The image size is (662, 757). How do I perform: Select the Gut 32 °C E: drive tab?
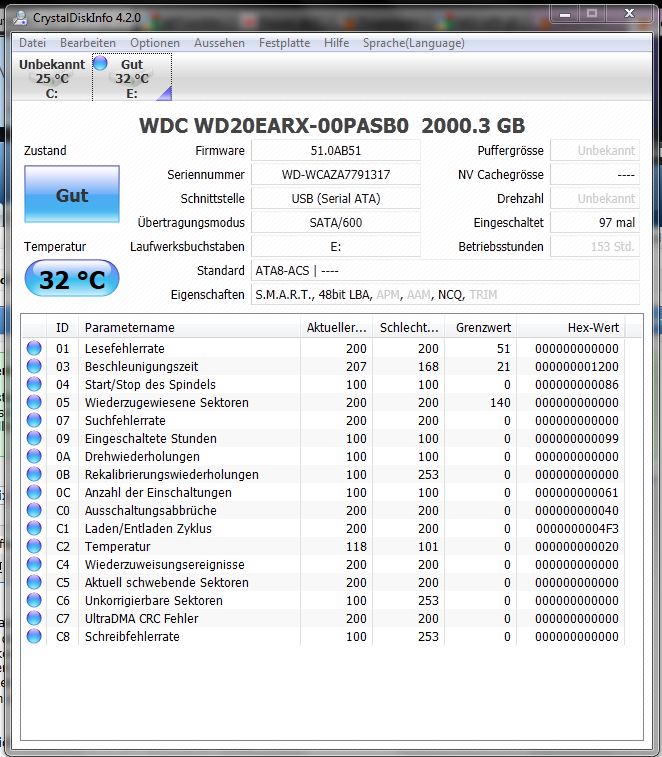(x=132, y=78)
